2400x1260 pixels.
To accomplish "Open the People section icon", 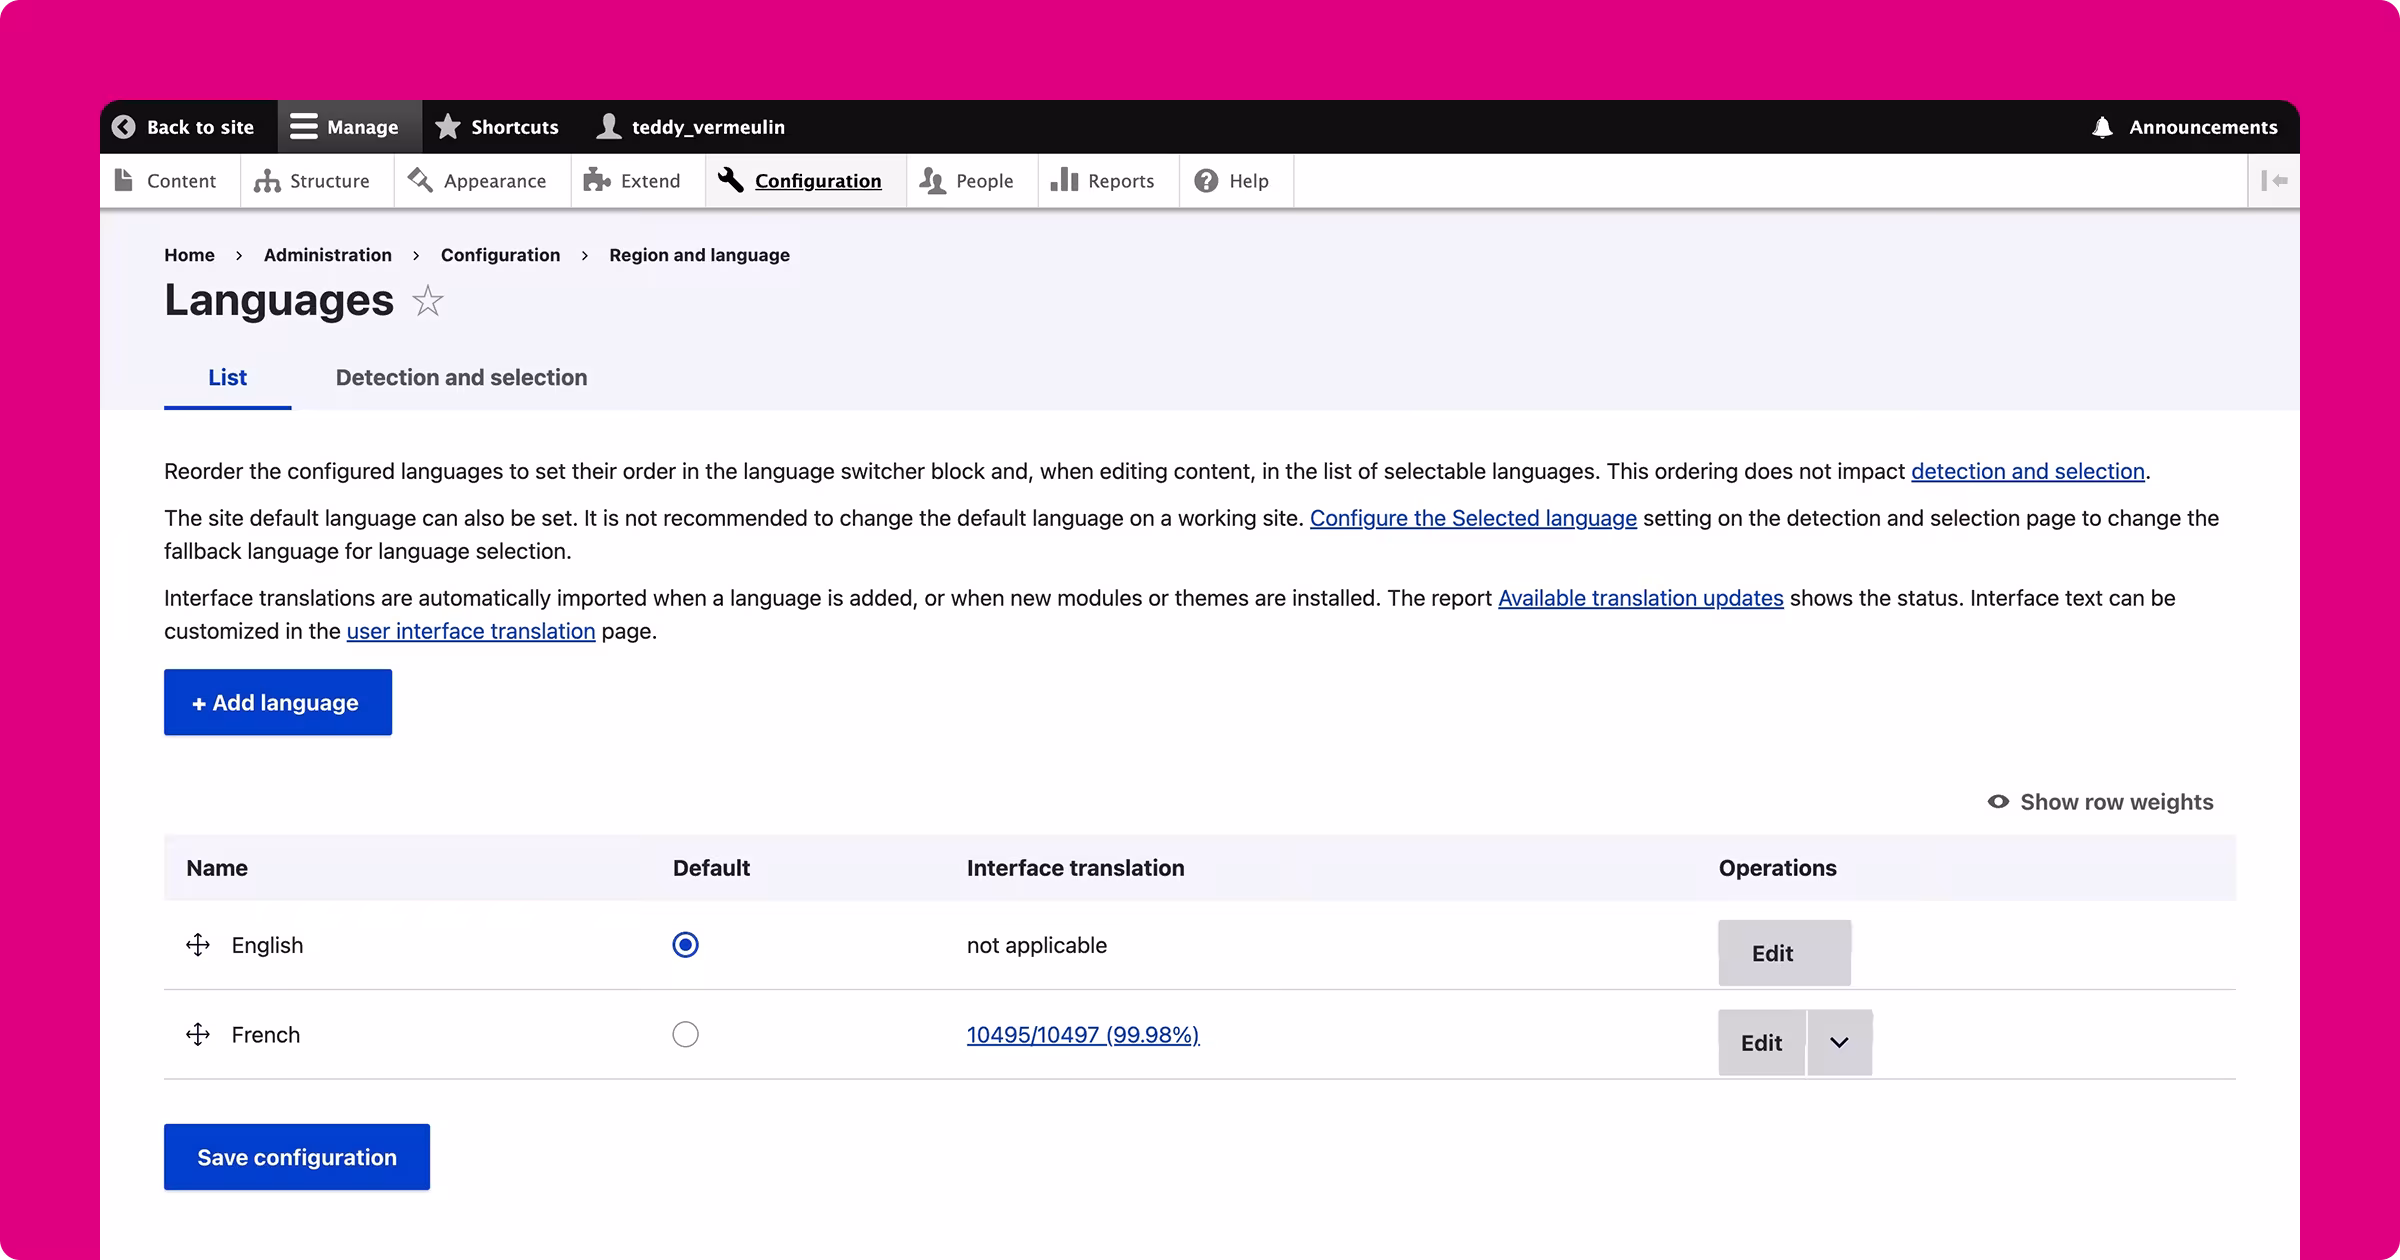I will tap(930, 181).
